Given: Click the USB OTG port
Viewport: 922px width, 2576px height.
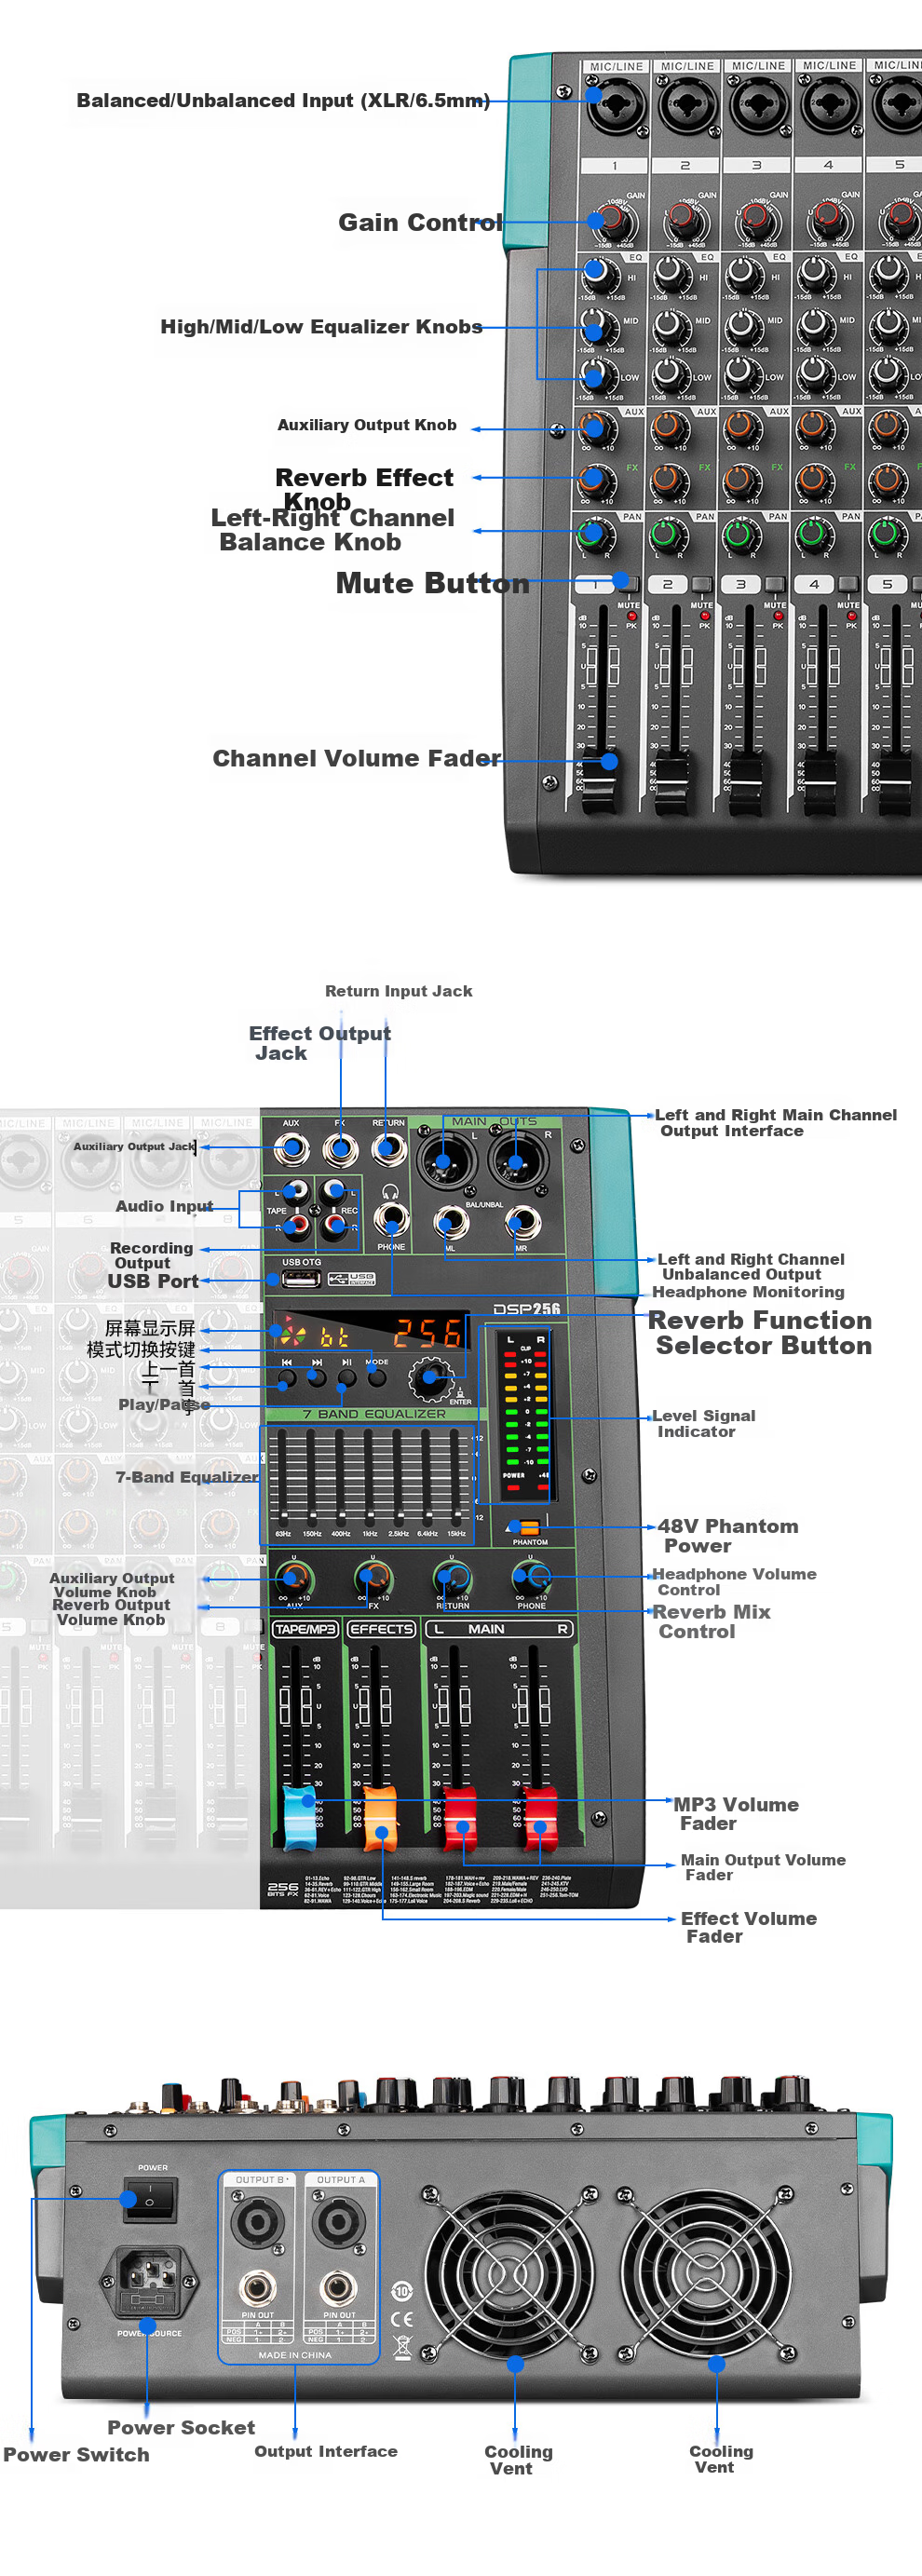Looking at the screenshot, I should coord(301,1279).
